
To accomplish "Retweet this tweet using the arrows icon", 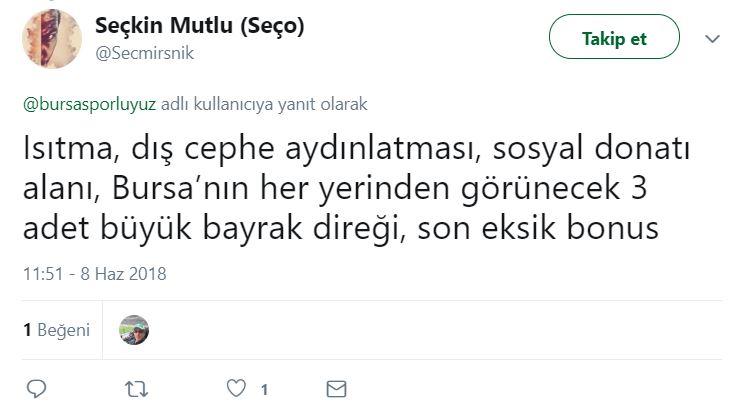I will 134,387.
